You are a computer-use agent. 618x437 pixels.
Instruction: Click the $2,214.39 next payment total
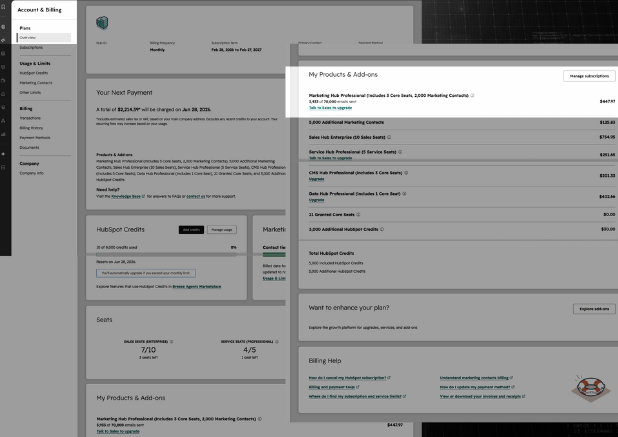pos(129,109)
